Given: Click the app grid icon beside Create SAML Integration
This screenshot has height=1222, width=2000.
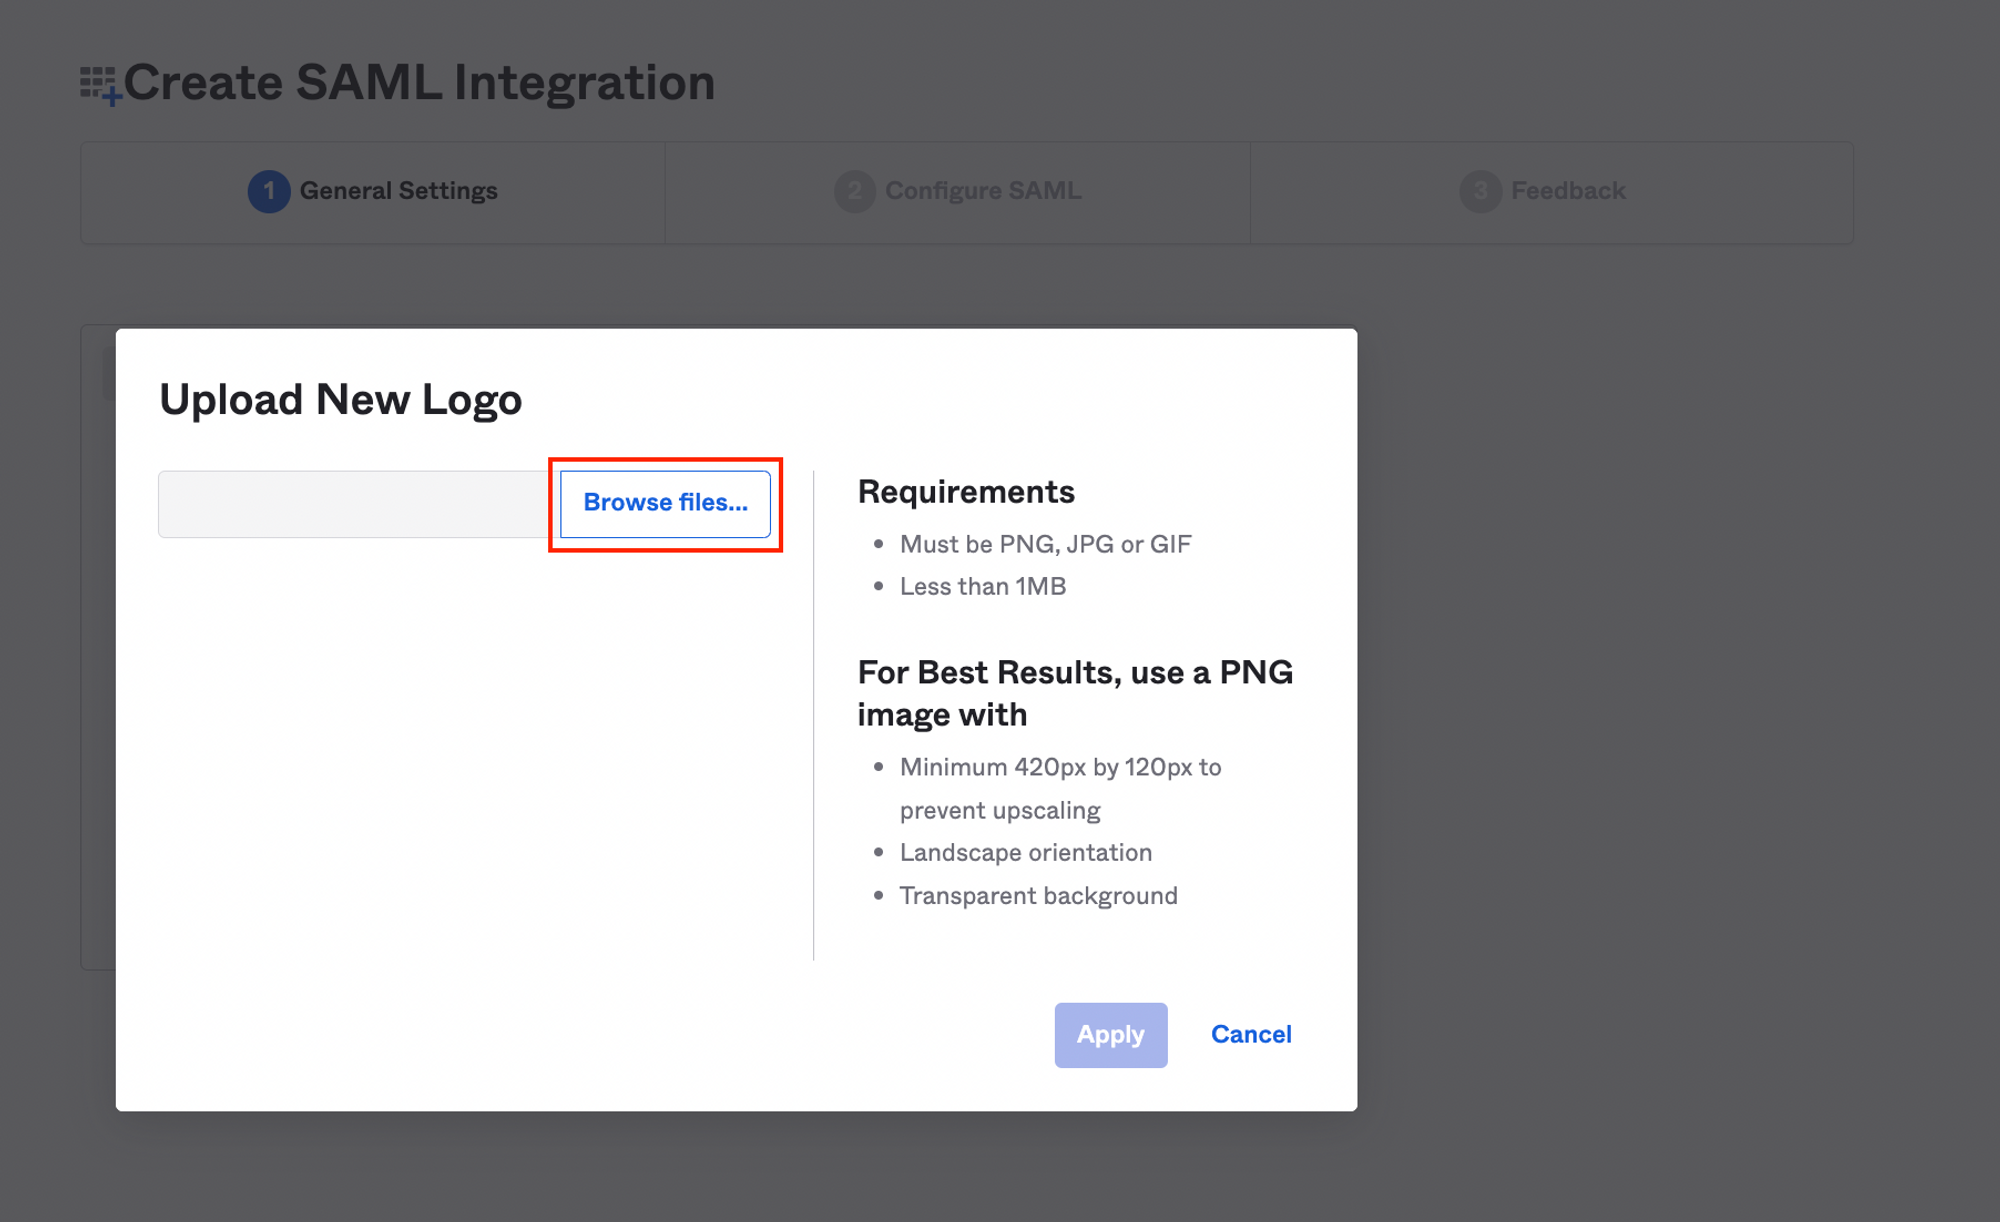Looking at the screenshot, I should (100, 85).
